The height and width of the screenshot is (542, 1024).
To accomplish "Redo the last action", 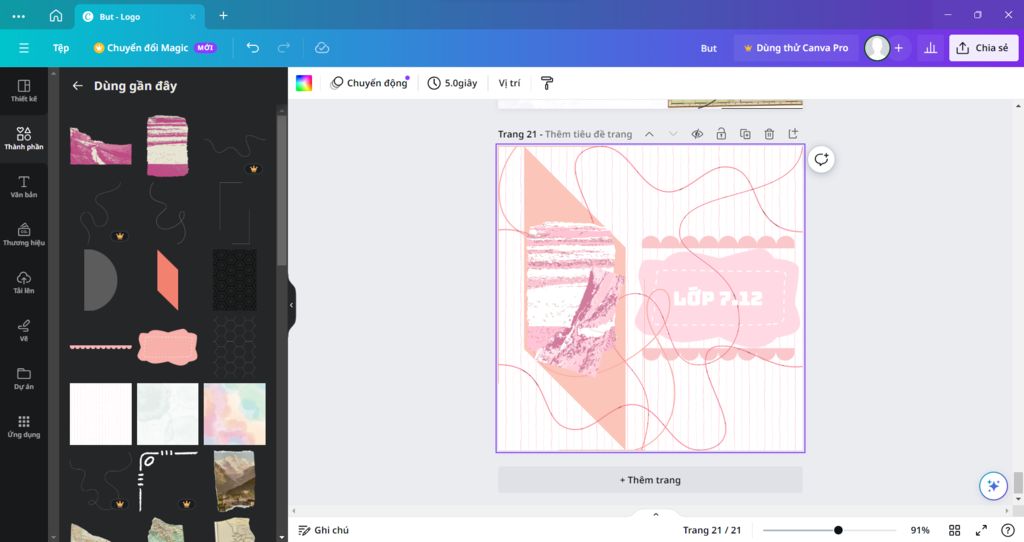I will (283, 48).
